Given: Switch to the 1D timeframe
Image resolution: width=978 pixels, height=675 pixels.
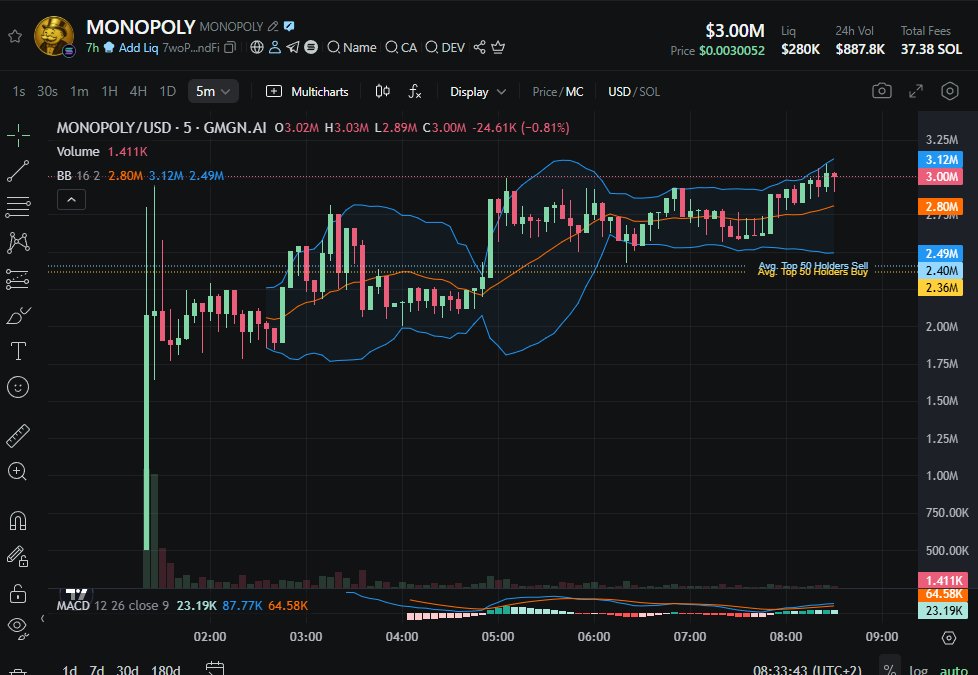Looking at the screenshot, I should click(168, 92).
